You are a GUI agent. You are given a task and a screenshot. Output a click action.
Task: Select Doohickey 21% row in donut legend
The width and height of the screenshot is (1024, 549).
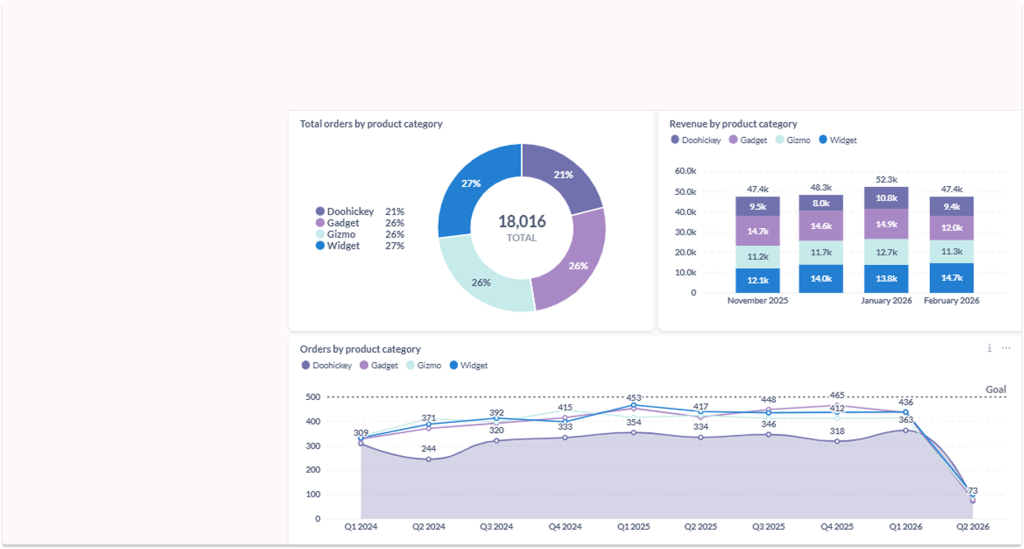[x=360, y=212]
